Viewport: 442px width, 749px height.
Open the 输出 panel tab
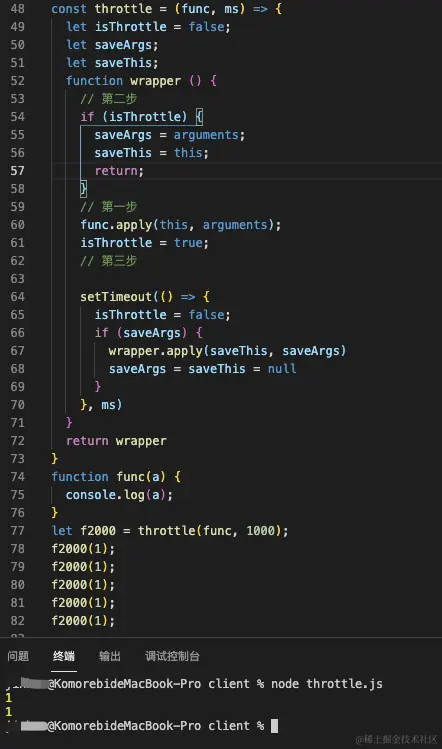(x=109, y=656)
